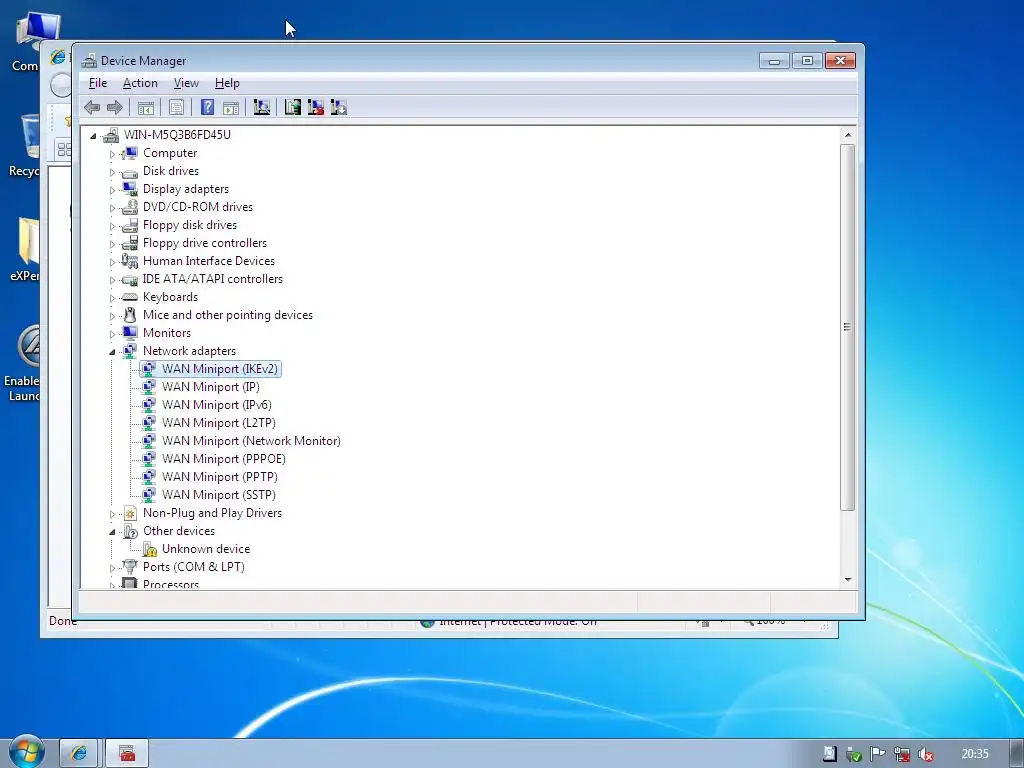Image resolution: width=1024 pixels, height=768 pixels.
Task: Click the root computer WIN-M5Q3B6FD45U icon
Action: (111, 135)
